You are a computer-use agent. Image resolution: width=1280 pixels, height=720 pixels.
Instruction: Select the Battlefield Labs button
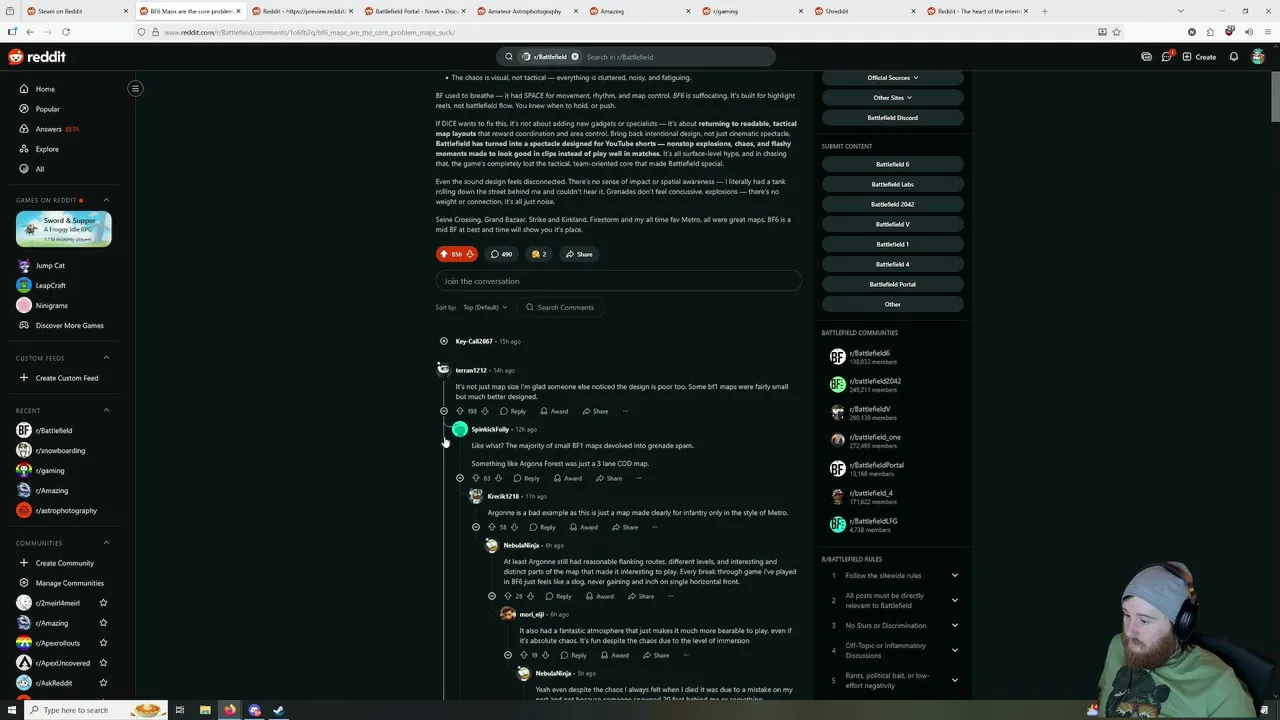[892, 184]
